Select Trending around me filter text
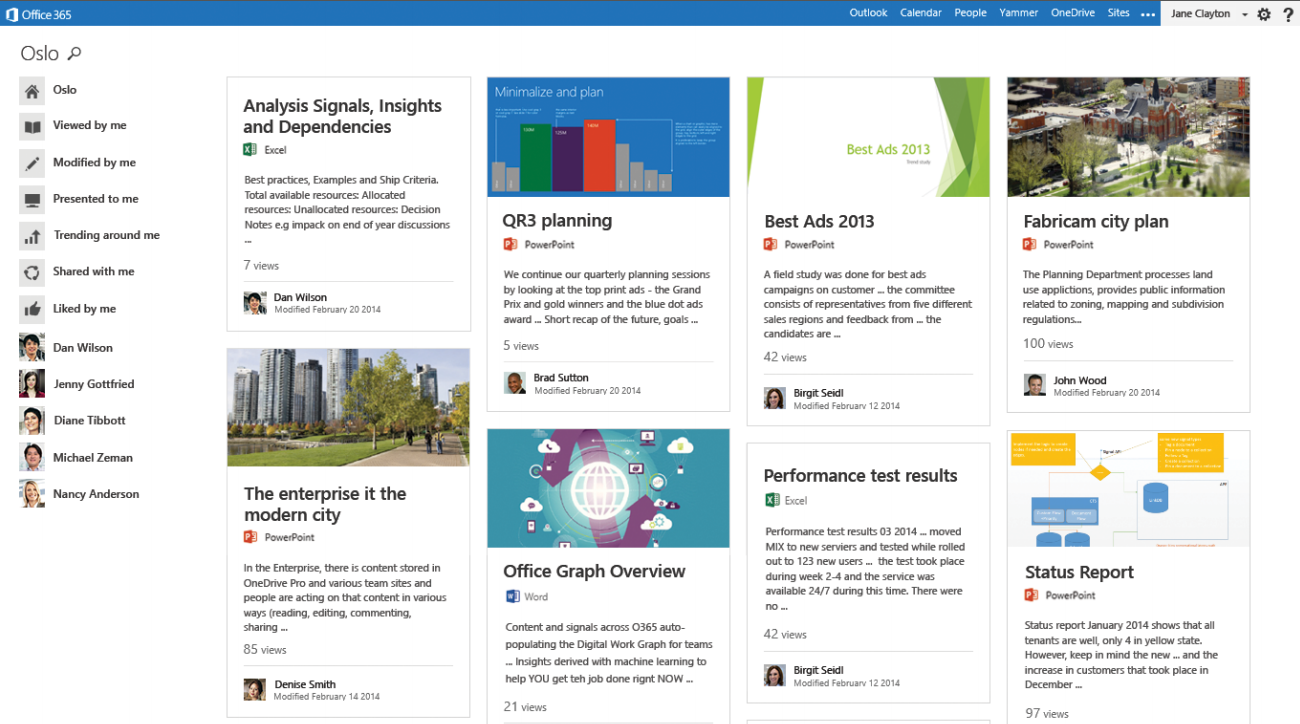This screenshot has width=1300, height=724. pos(106,235)
